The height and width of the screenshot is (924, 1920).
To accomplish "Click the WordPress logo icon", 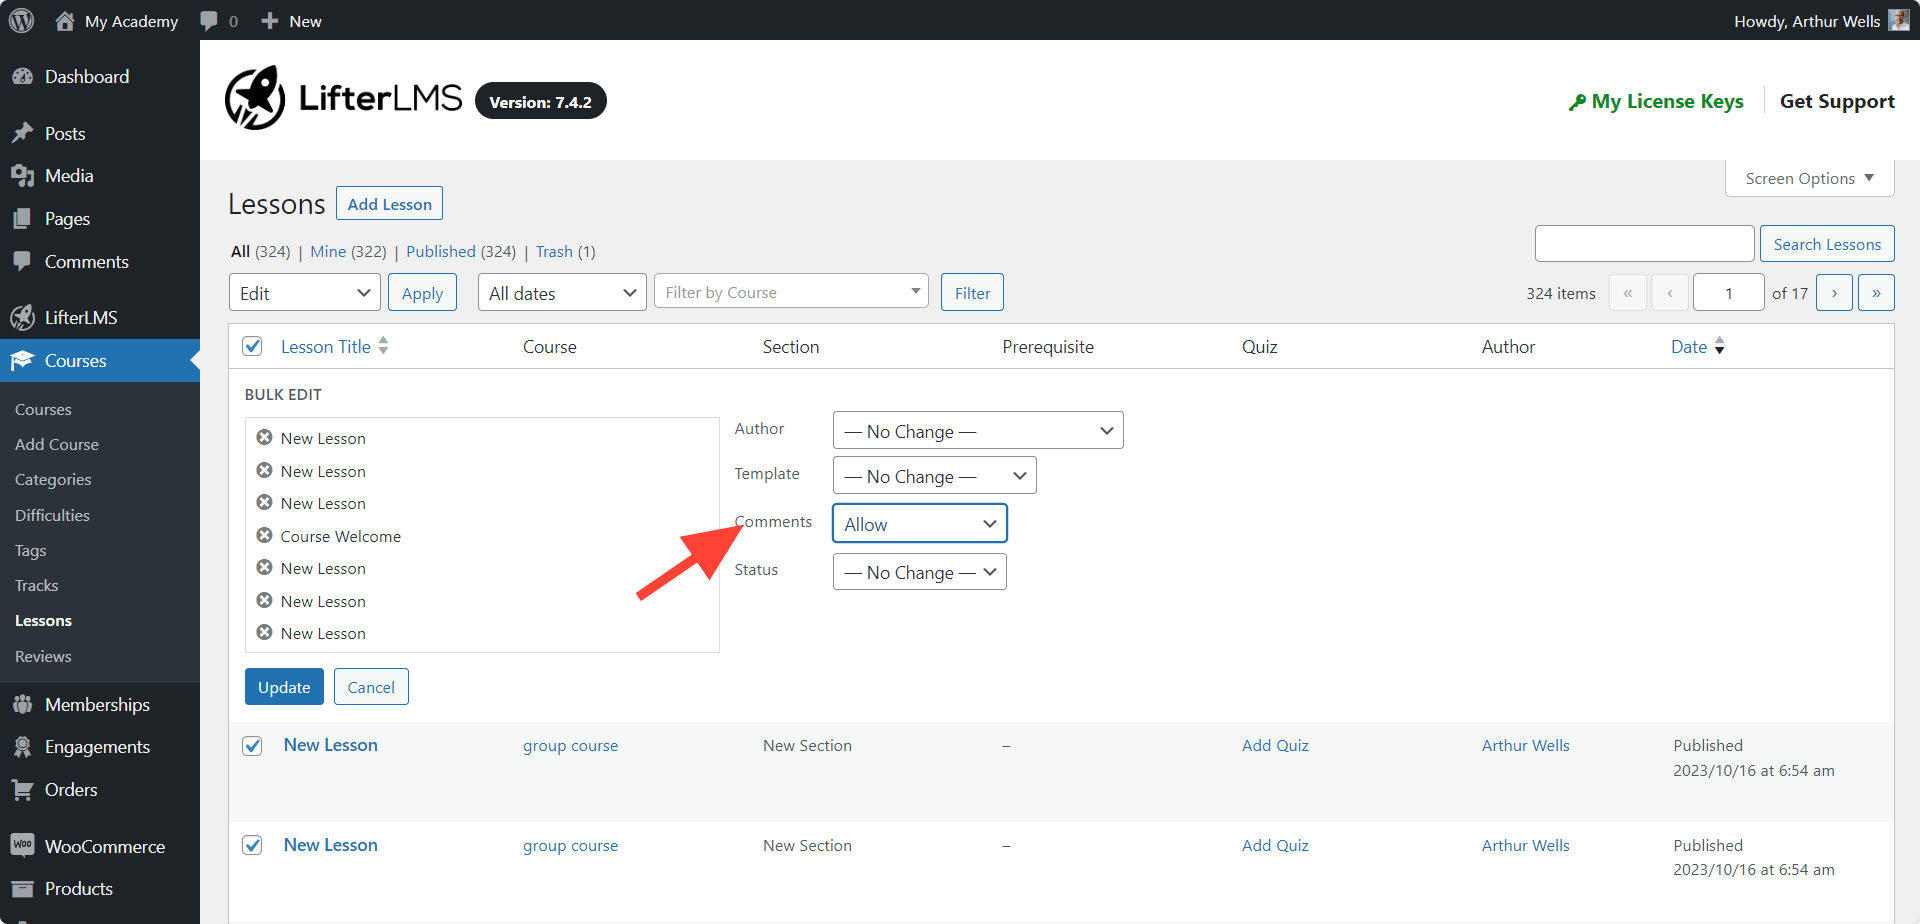I will [x=21, y=20].
